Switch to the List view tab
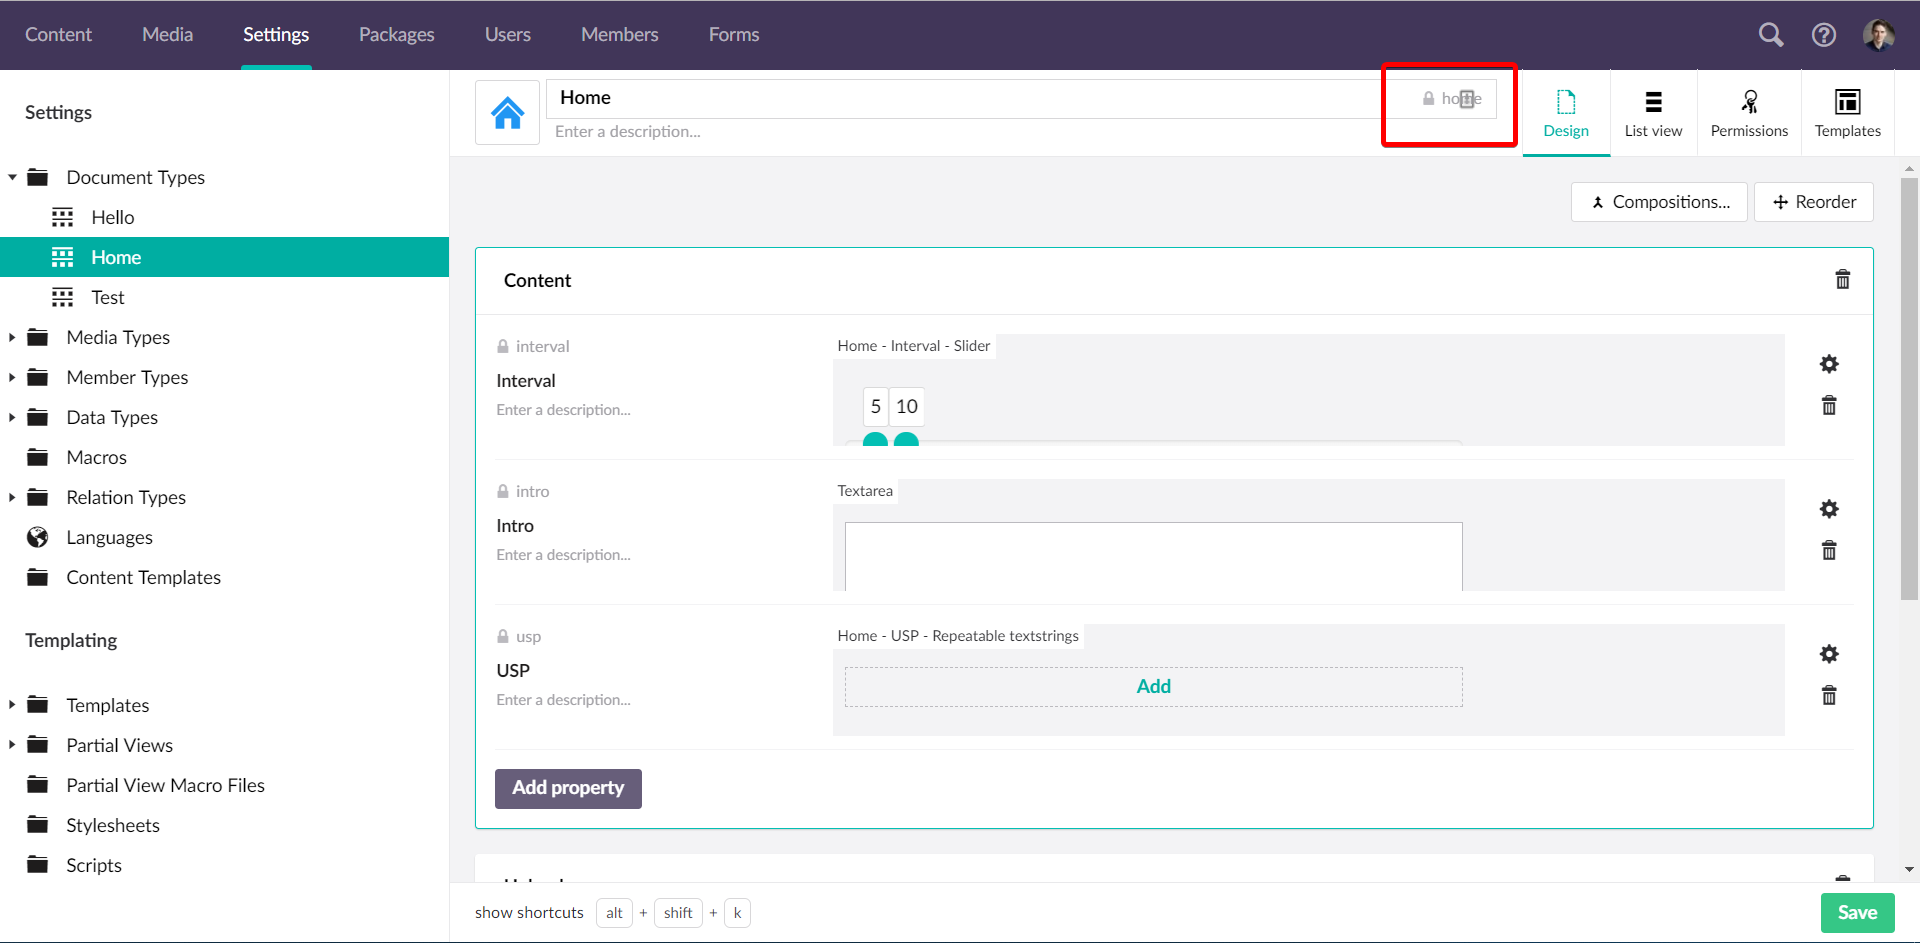 click(x=1653, y=112)
